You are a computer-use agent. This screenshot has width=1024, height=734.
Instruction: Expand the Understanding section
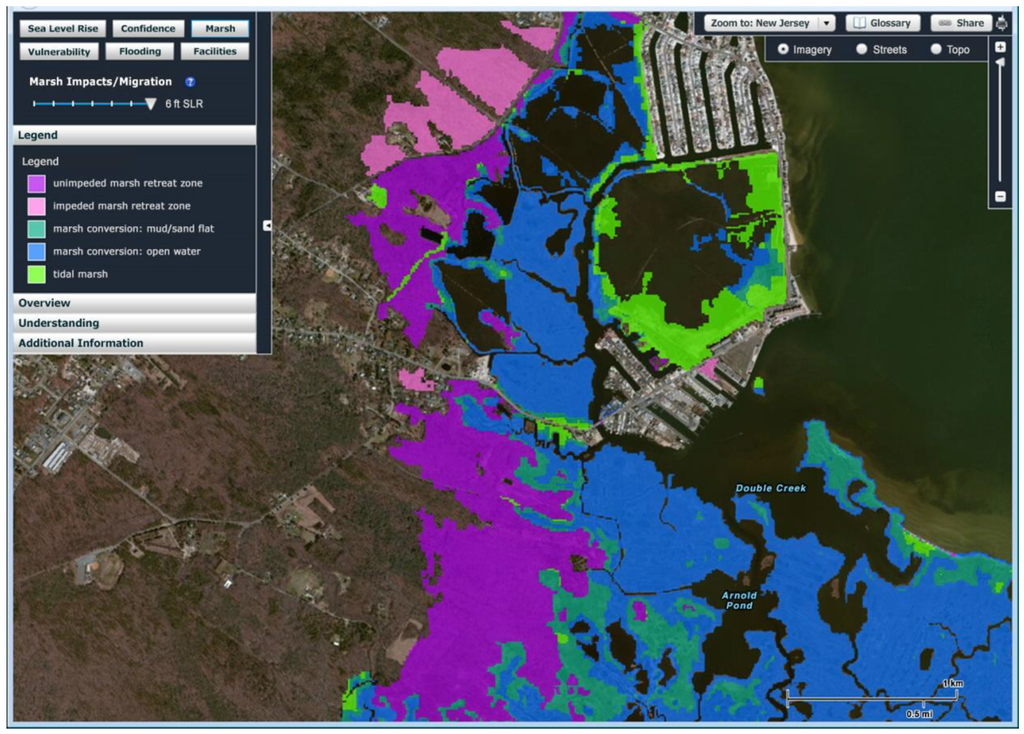click(x=135, y=323)
